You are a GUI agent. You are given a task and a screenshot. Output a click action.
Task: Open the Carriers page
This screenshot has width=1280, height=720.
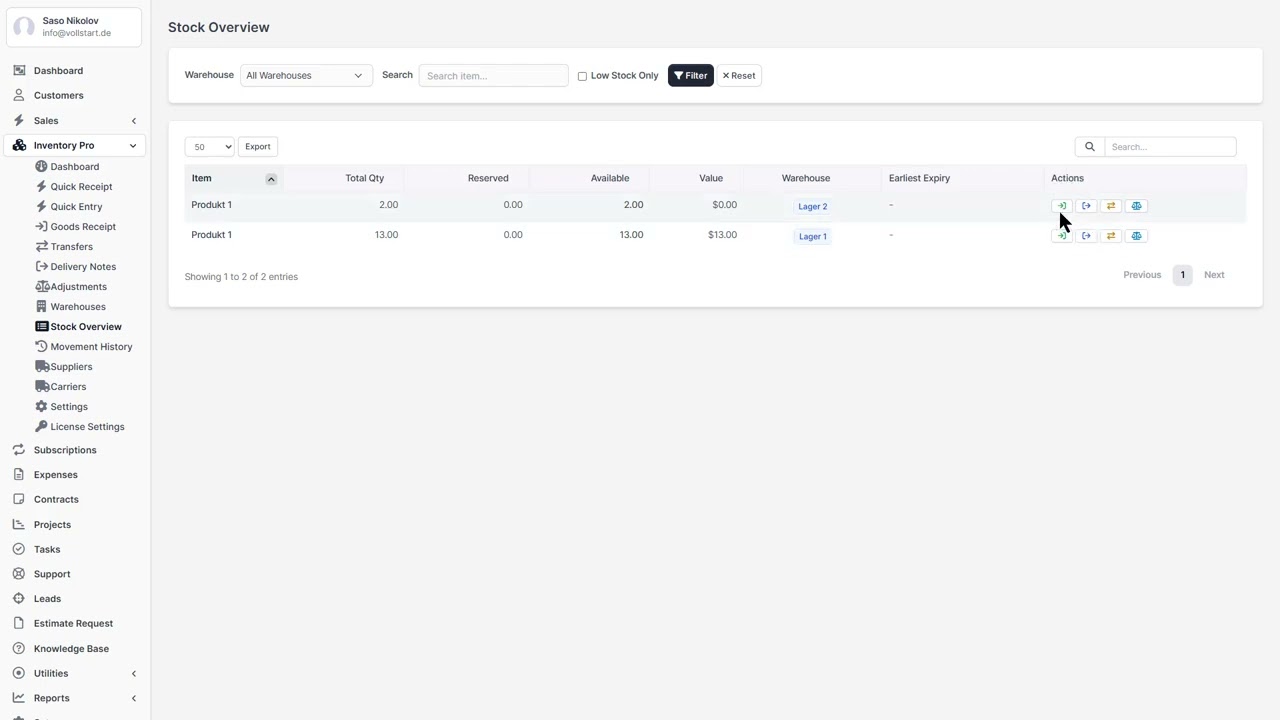(68, 386)
